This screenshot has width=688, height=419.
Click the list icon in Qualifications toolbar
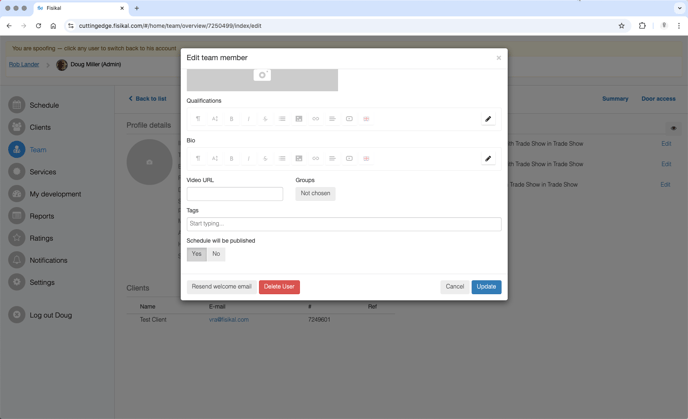[x=282, y=119]
